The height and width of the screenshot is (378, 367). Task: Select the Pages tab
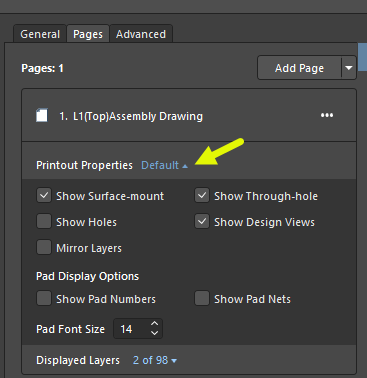pyautogui.click(x=88, y=34)
